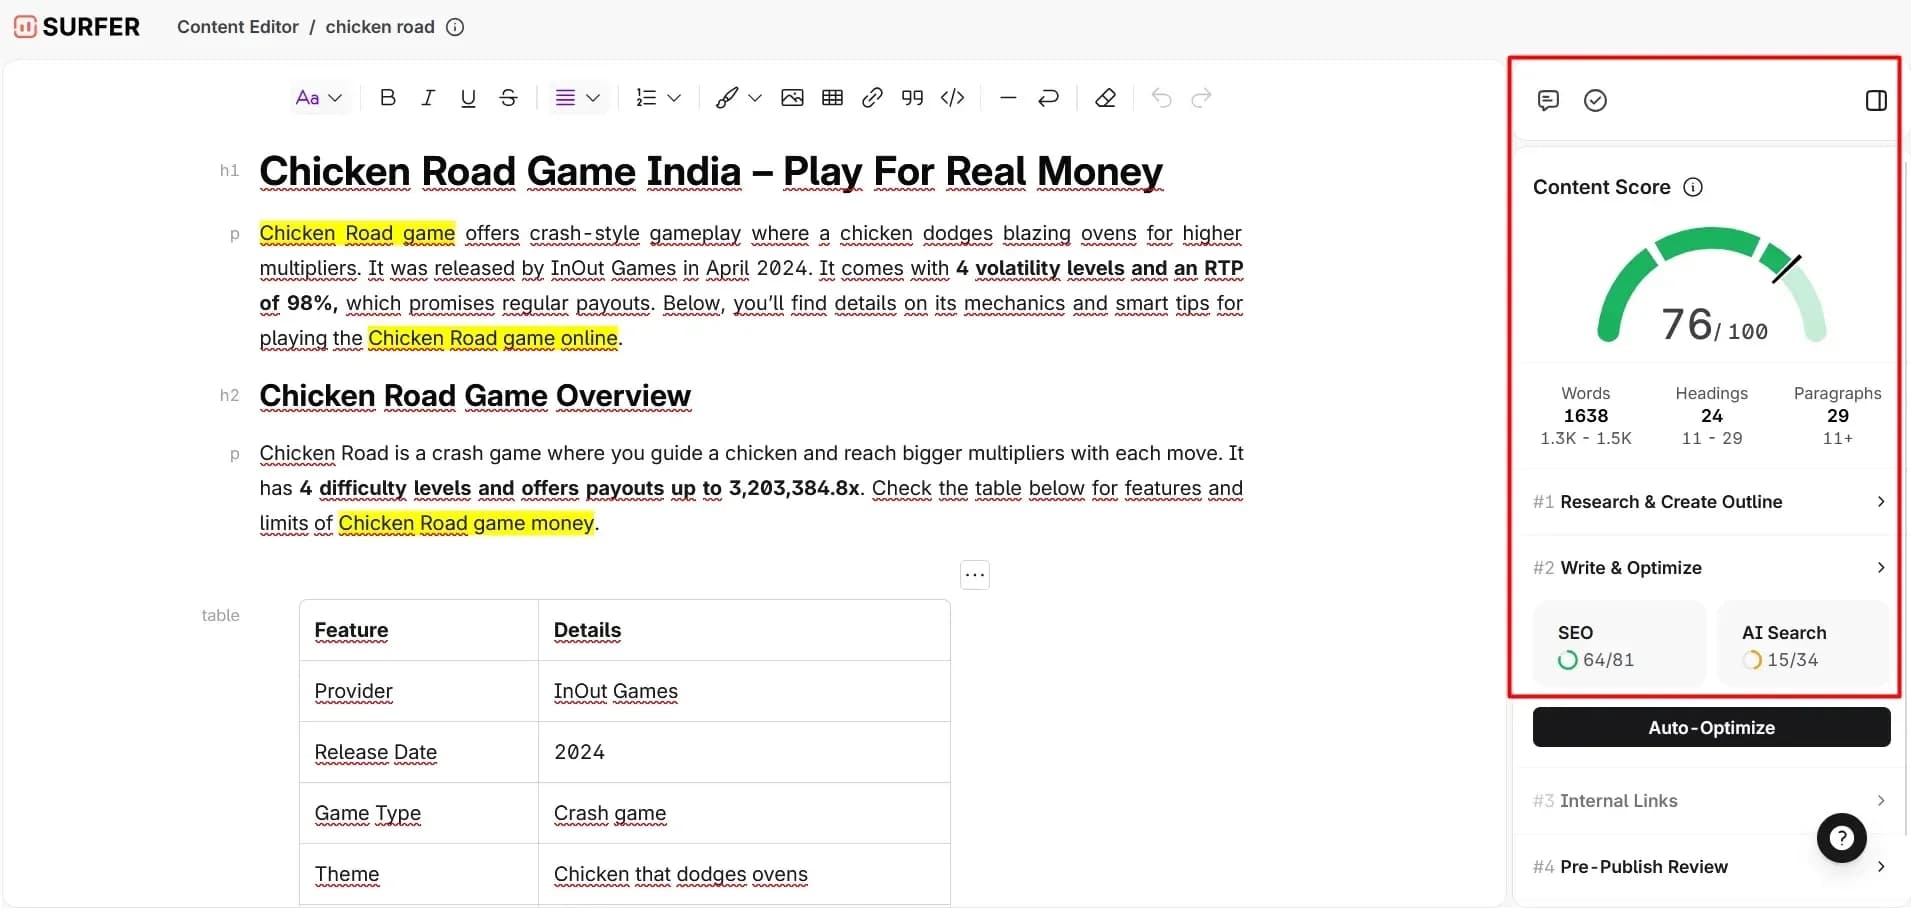
Task: Open the numbered list dropdown
Action: (x=658, y=98)
